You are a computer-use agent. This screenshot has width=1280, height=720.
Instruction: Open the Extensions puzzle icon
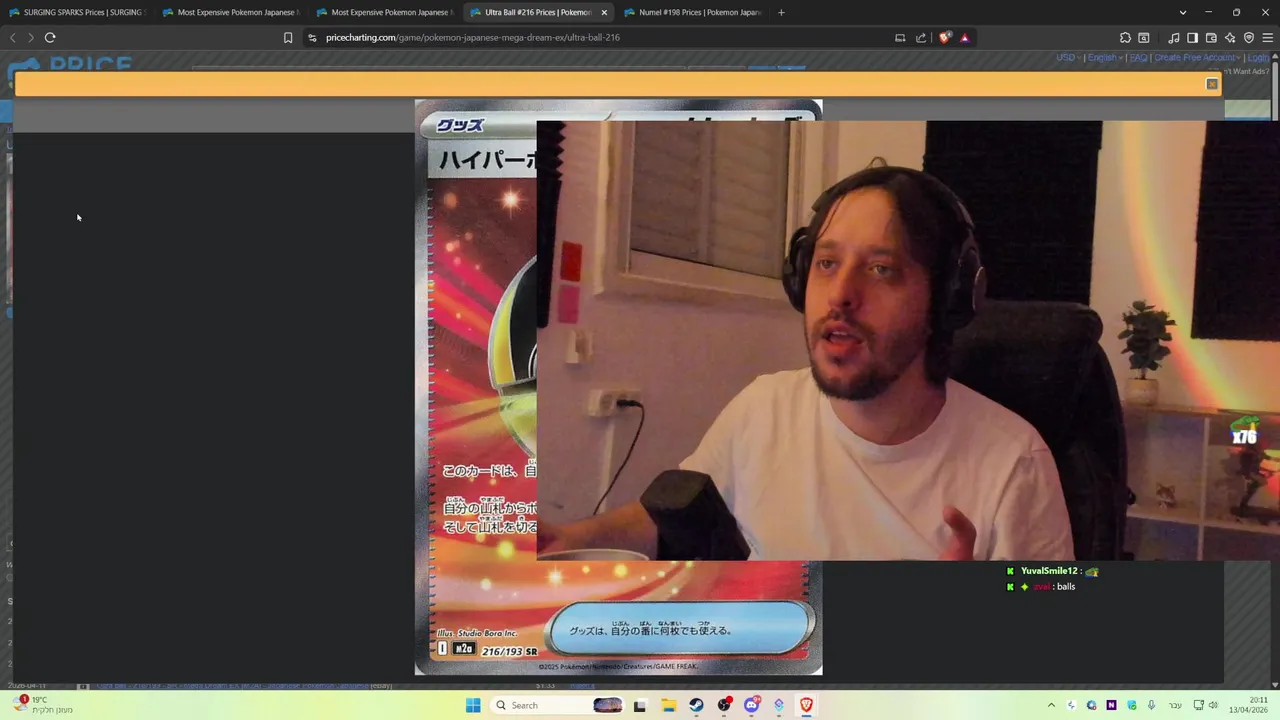tap(1125, 38)
